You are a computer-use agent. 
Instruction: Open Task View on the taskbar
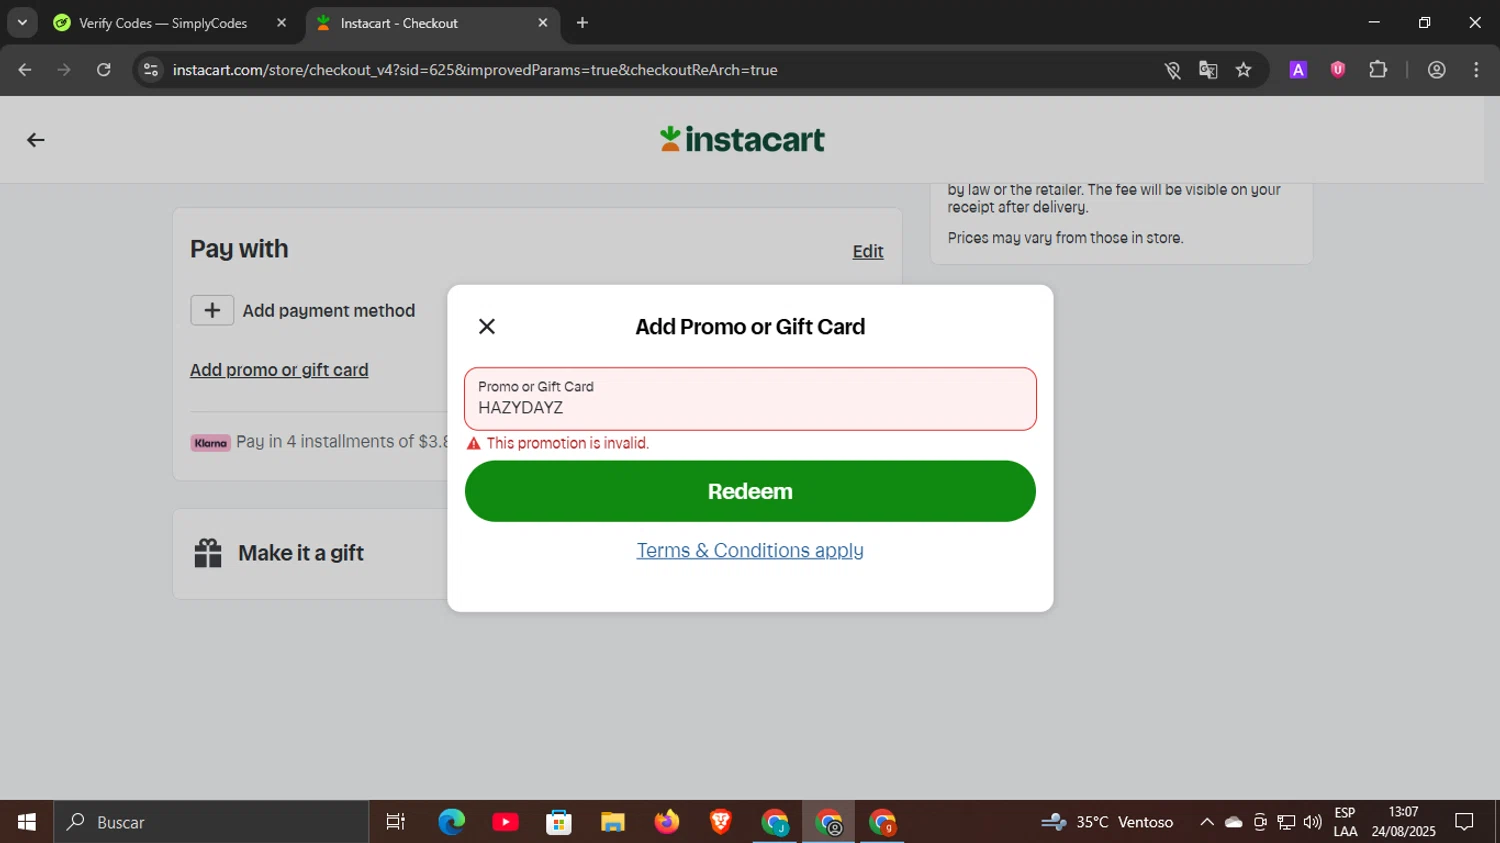[396, 822]
